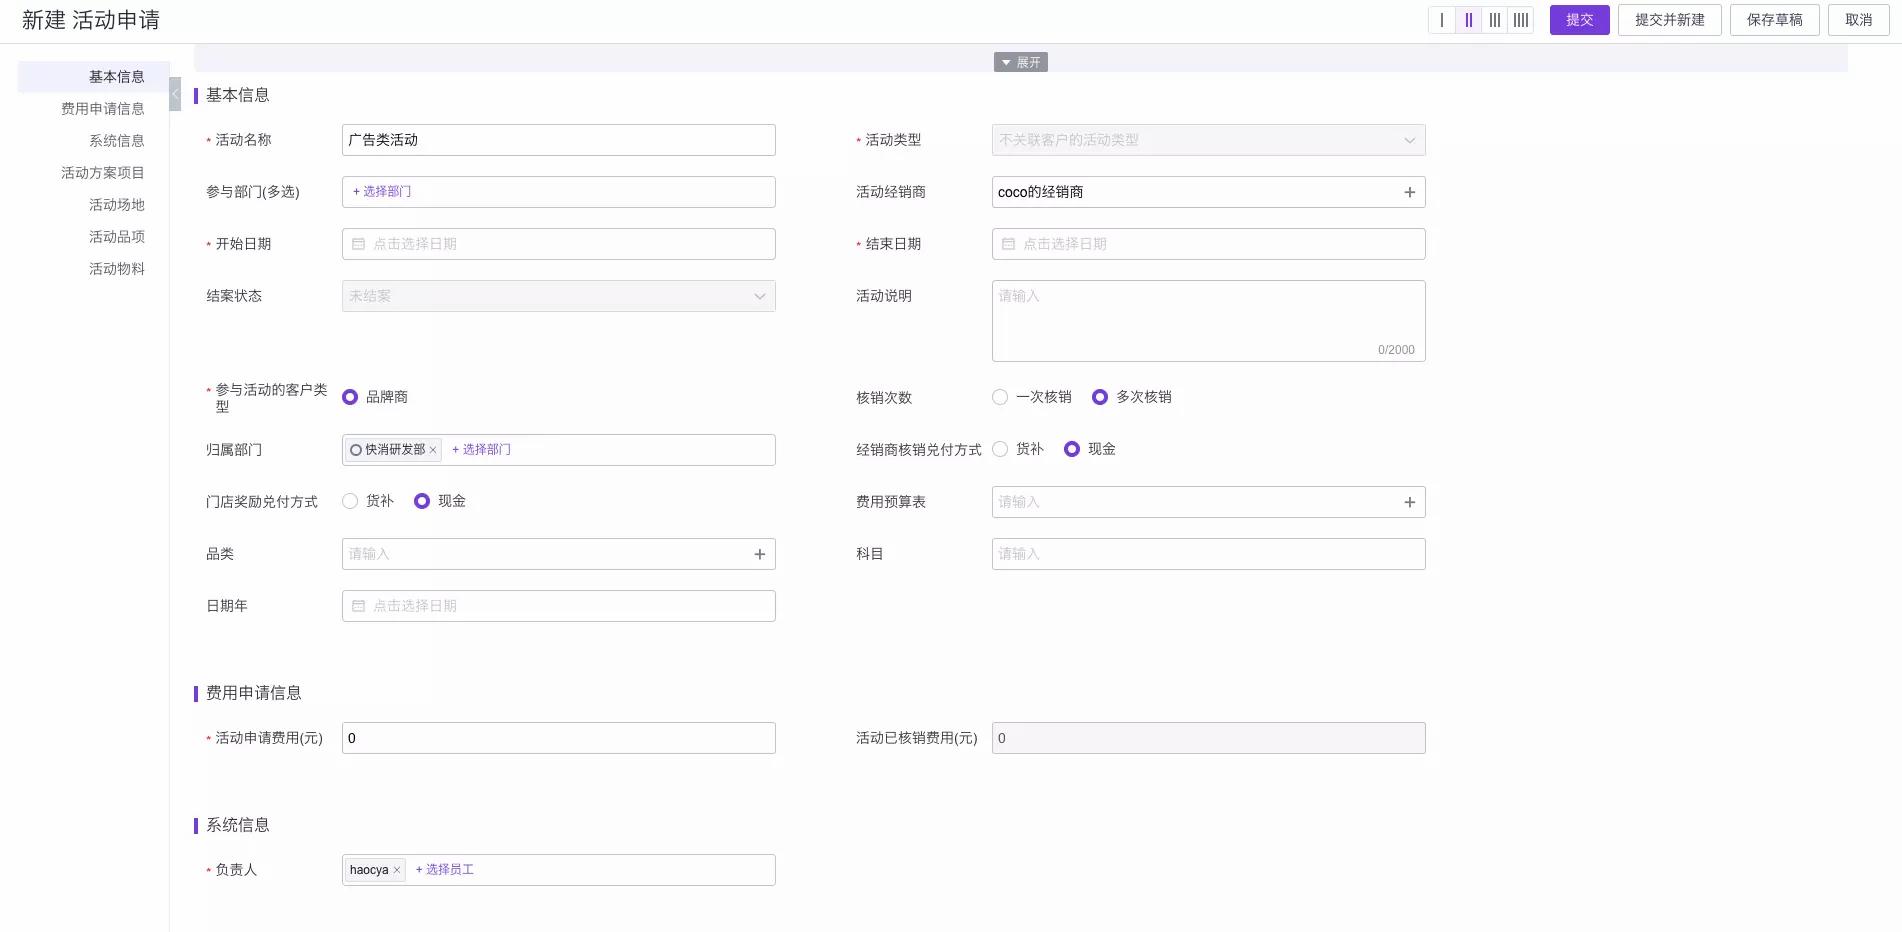The width and height of the screenshot is (1902, 932).
Task: Switch to four-column layout icon
Action: pos(1521,20)
